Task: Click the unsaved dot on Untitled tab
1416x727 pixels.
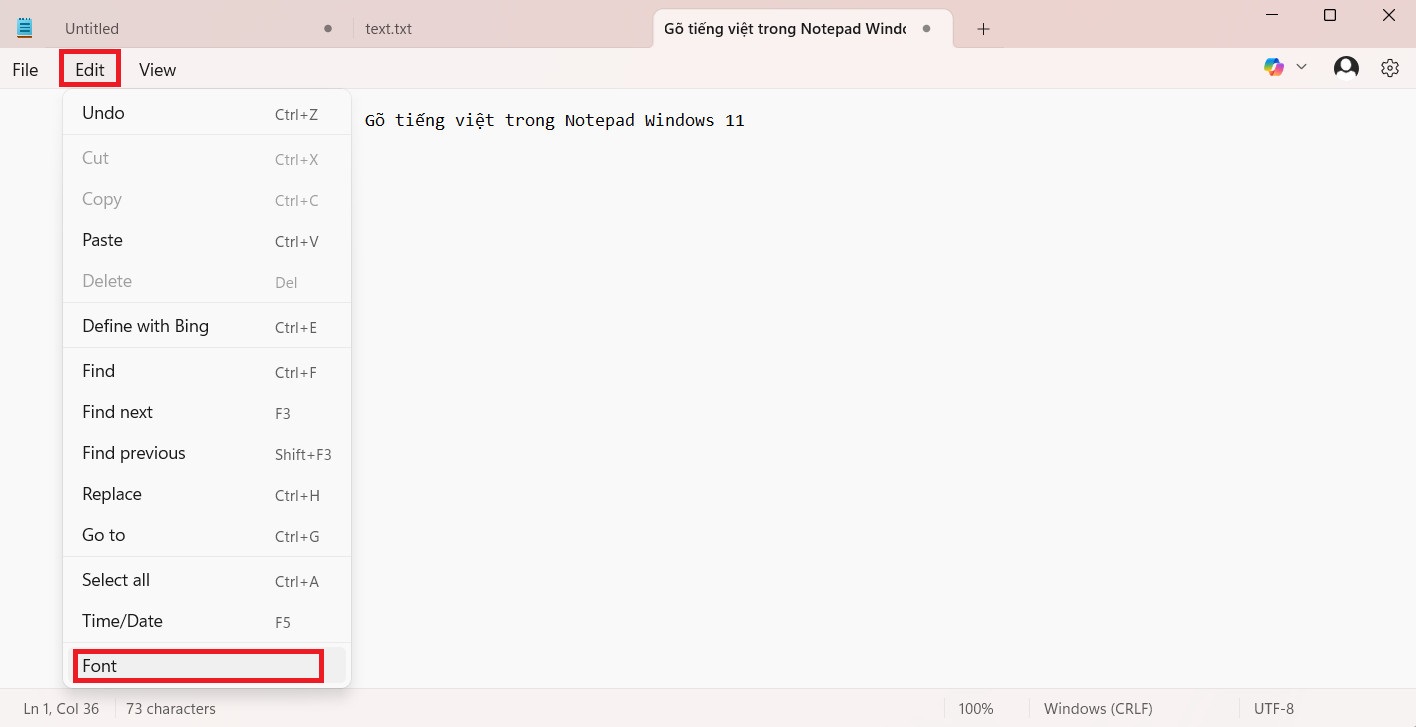Action: (328, 29)
